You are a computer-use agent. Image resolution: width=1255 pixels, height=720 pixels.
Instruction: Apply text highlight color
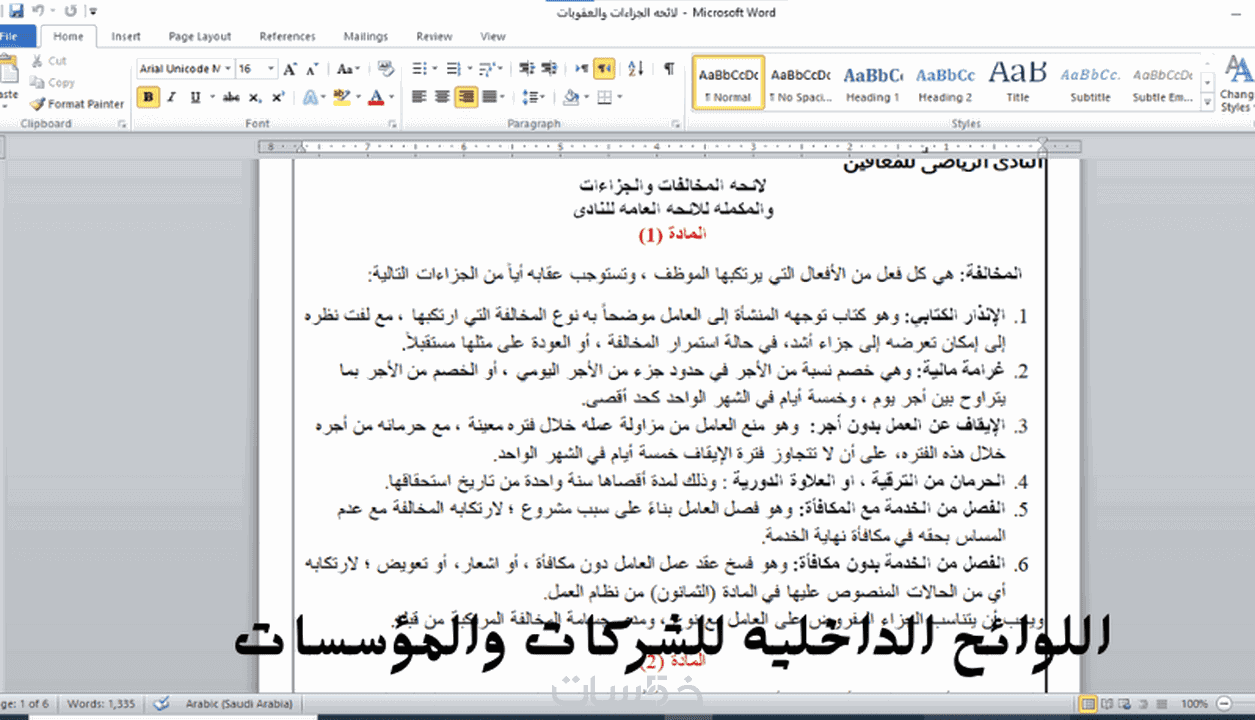(341, 97)
